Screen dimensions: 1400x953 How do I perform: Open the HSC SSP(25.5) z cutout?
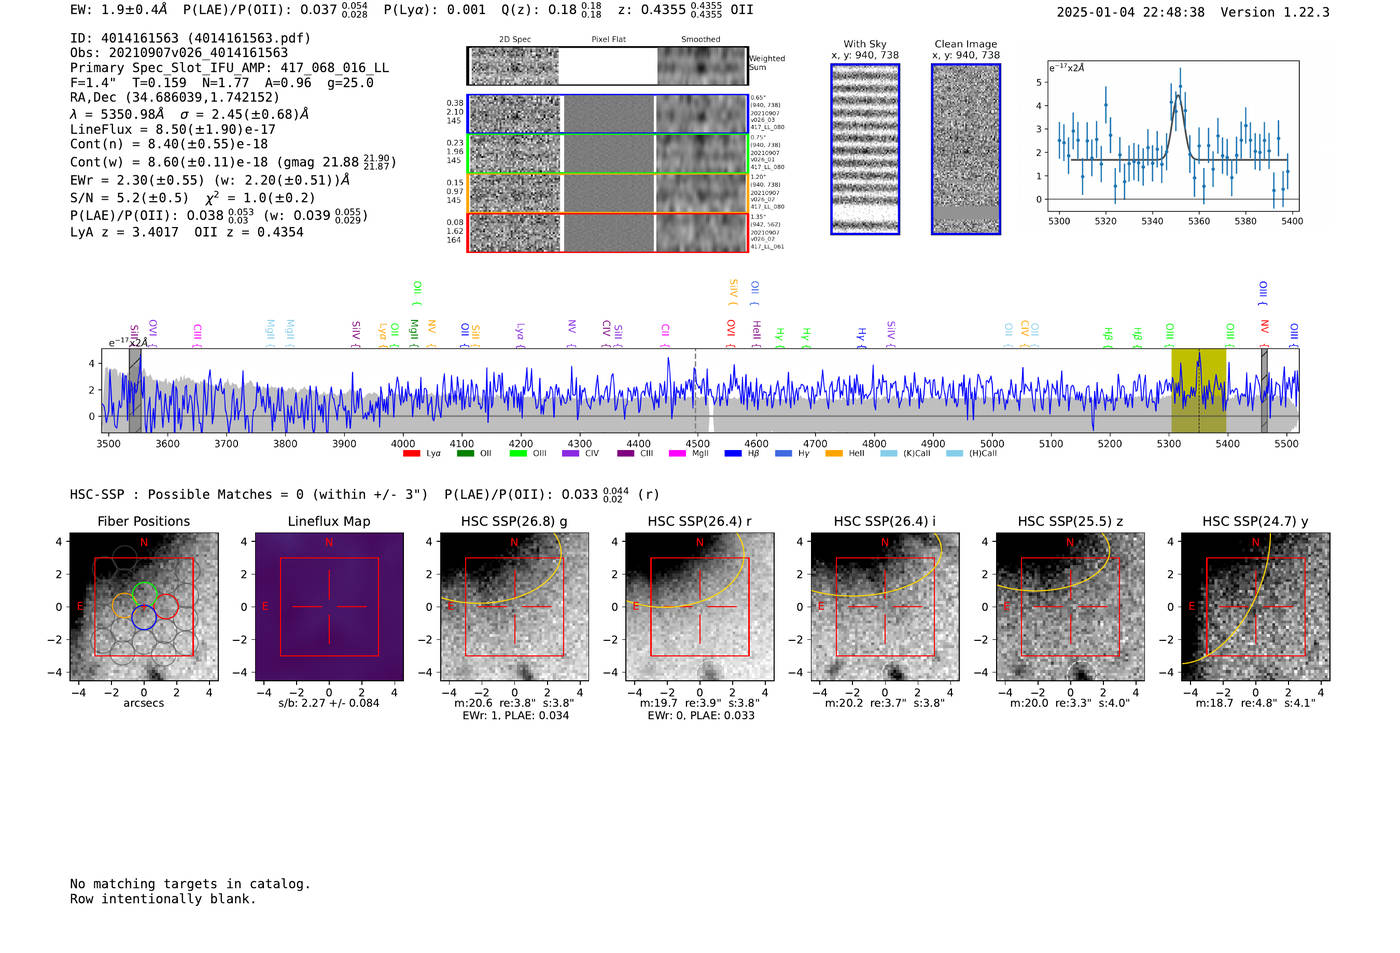click(1070, 607)
